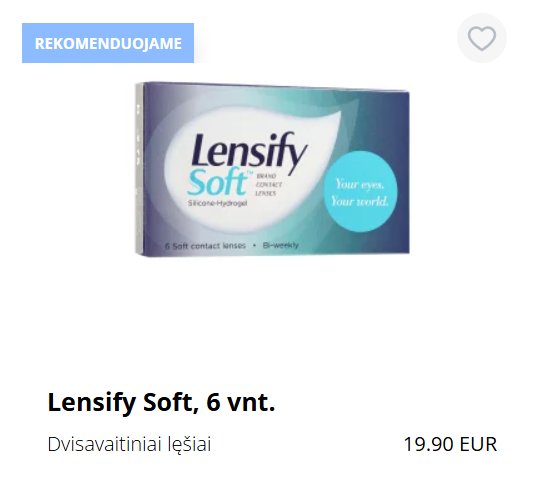
Task: Click the Lensify logo text on the box
Action: coord(249,150)
